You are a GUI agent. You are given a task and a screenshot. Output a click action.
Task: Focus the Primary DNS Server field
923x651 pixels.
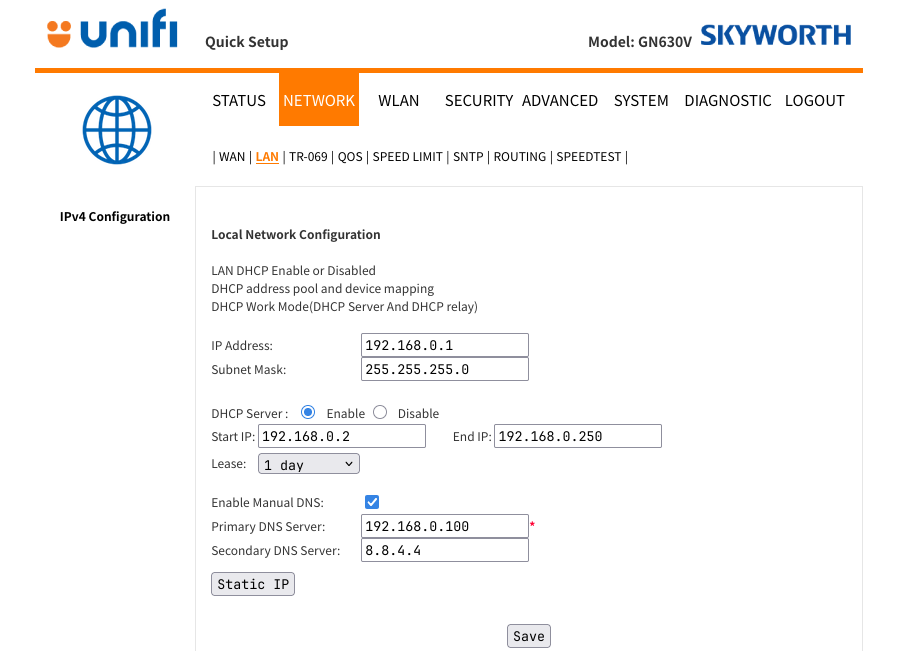[444, 526]
